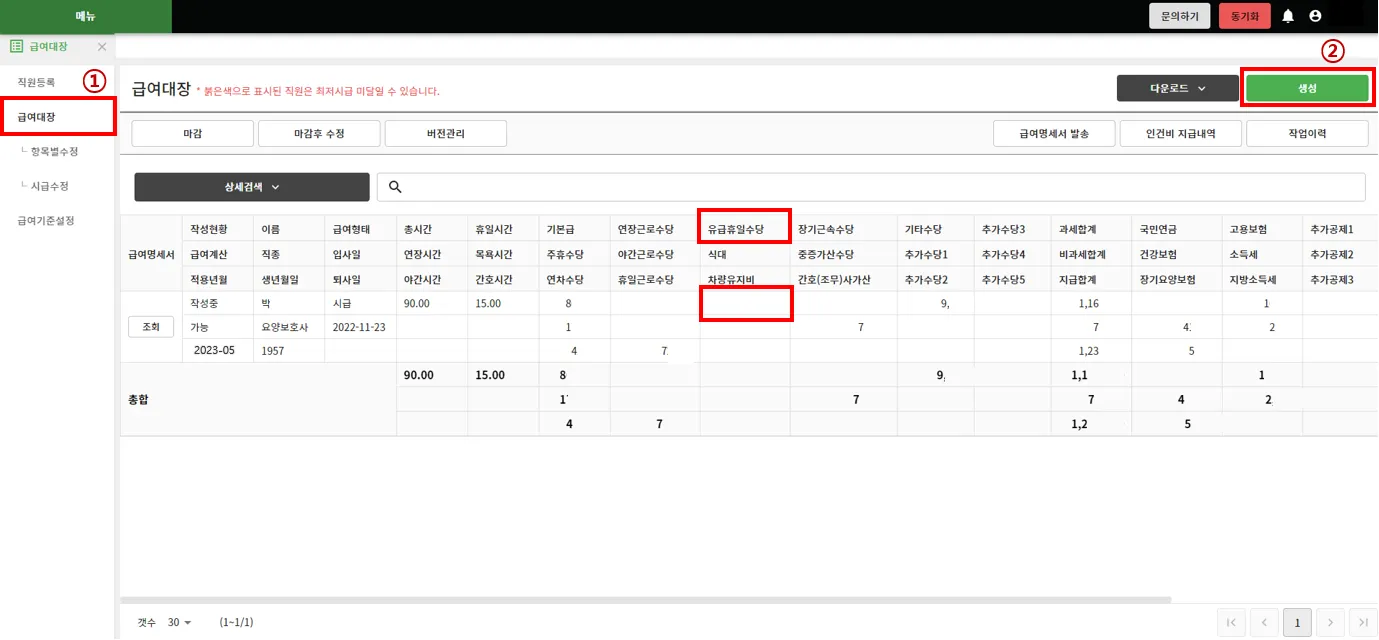Click the search magnifier icon
This screenshot has width=1379, height=640.
[x=395, y=187]
